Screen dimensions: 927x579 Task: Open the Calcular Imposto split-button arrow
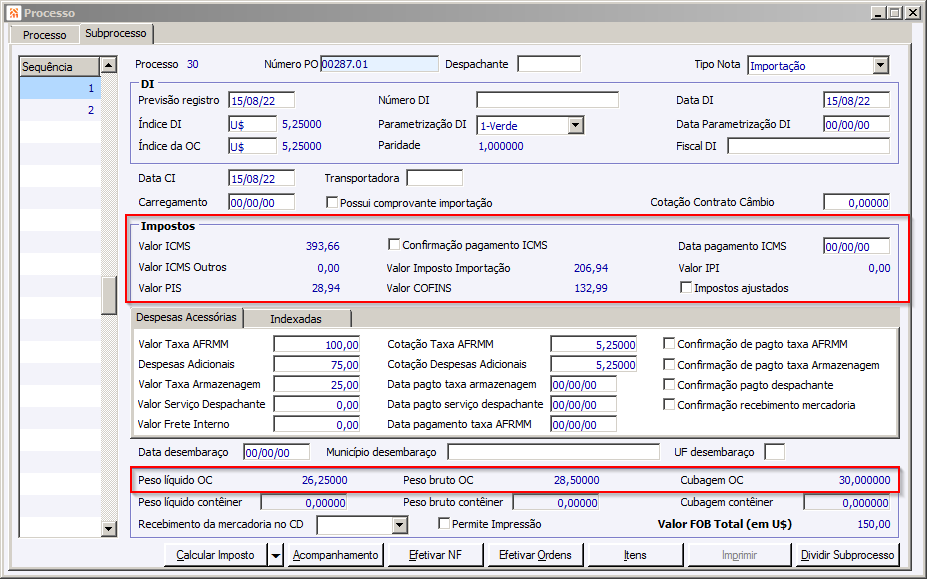[x=276, y=555]
